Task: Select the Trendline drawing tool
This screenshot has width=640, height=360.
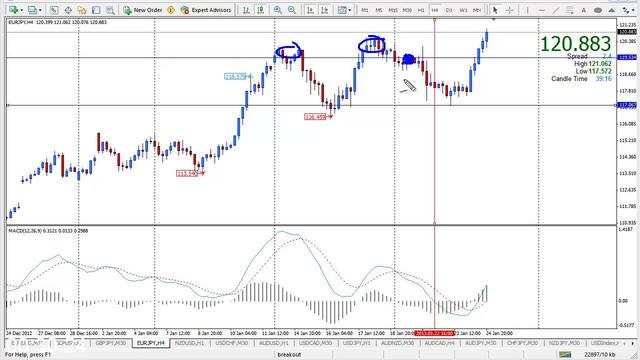Action: 556,10
